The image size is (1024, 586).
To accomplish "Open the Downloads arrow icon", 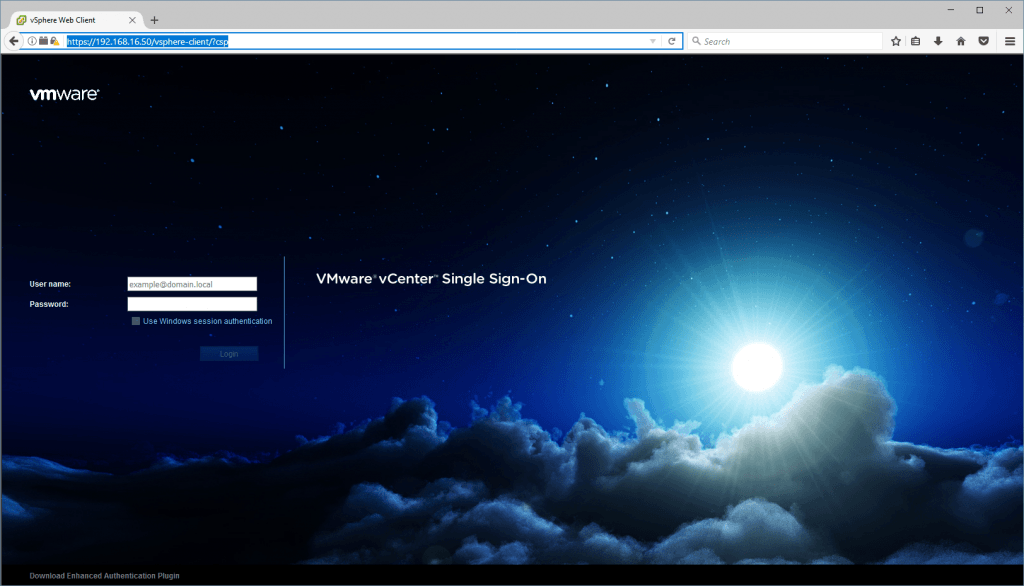I will tap(938, 41).
